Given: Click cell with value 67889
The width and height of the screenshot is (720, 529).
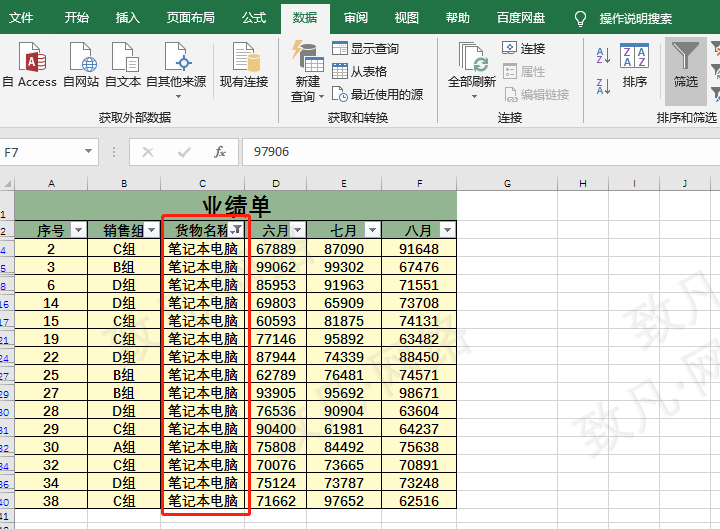Looking at the screenshot, I should pos(276,249).
